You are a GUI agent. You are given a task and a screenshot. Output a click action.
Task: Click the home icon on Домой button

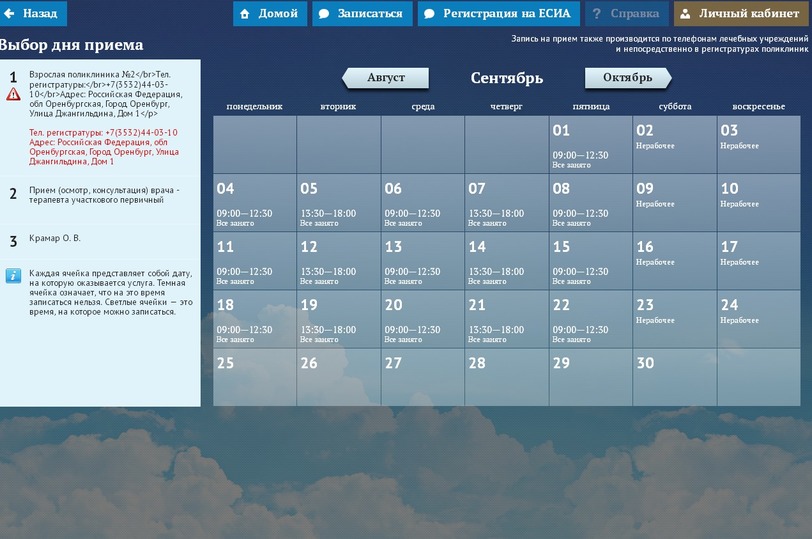point(245,14)
